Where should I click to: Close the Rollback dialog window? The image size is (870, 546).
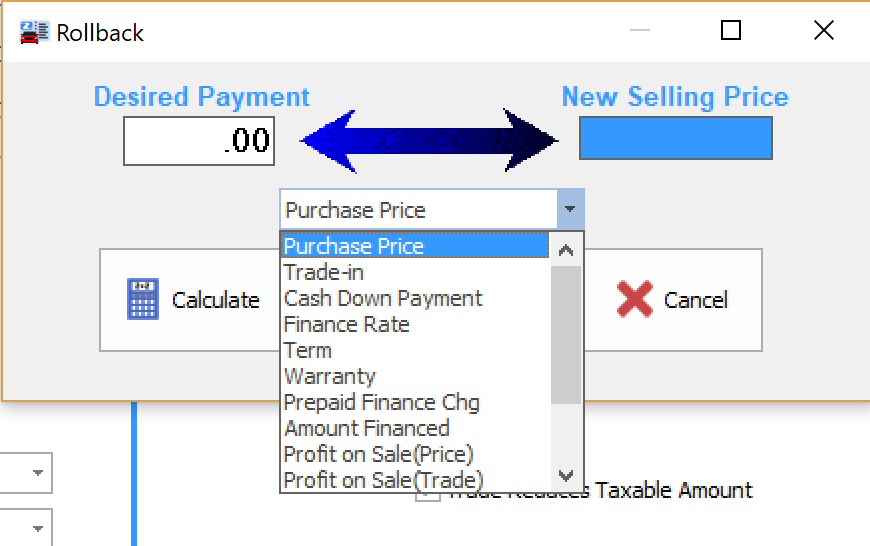coord(823,31)
